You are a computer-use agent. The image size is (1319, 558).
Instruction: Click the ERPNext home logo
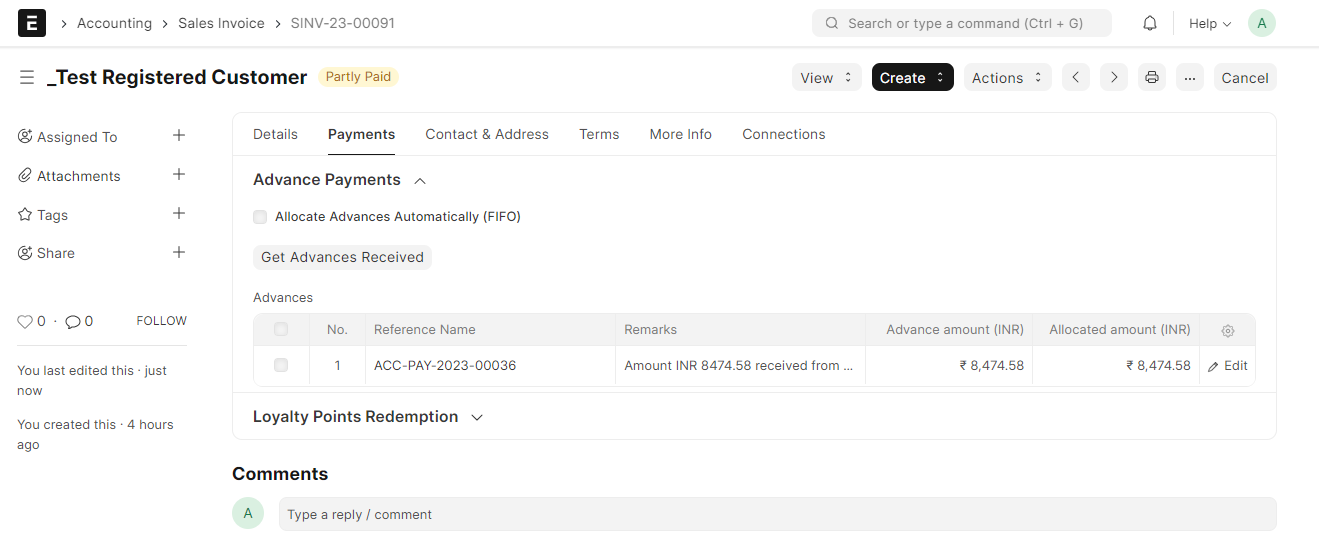pos(32,23)
